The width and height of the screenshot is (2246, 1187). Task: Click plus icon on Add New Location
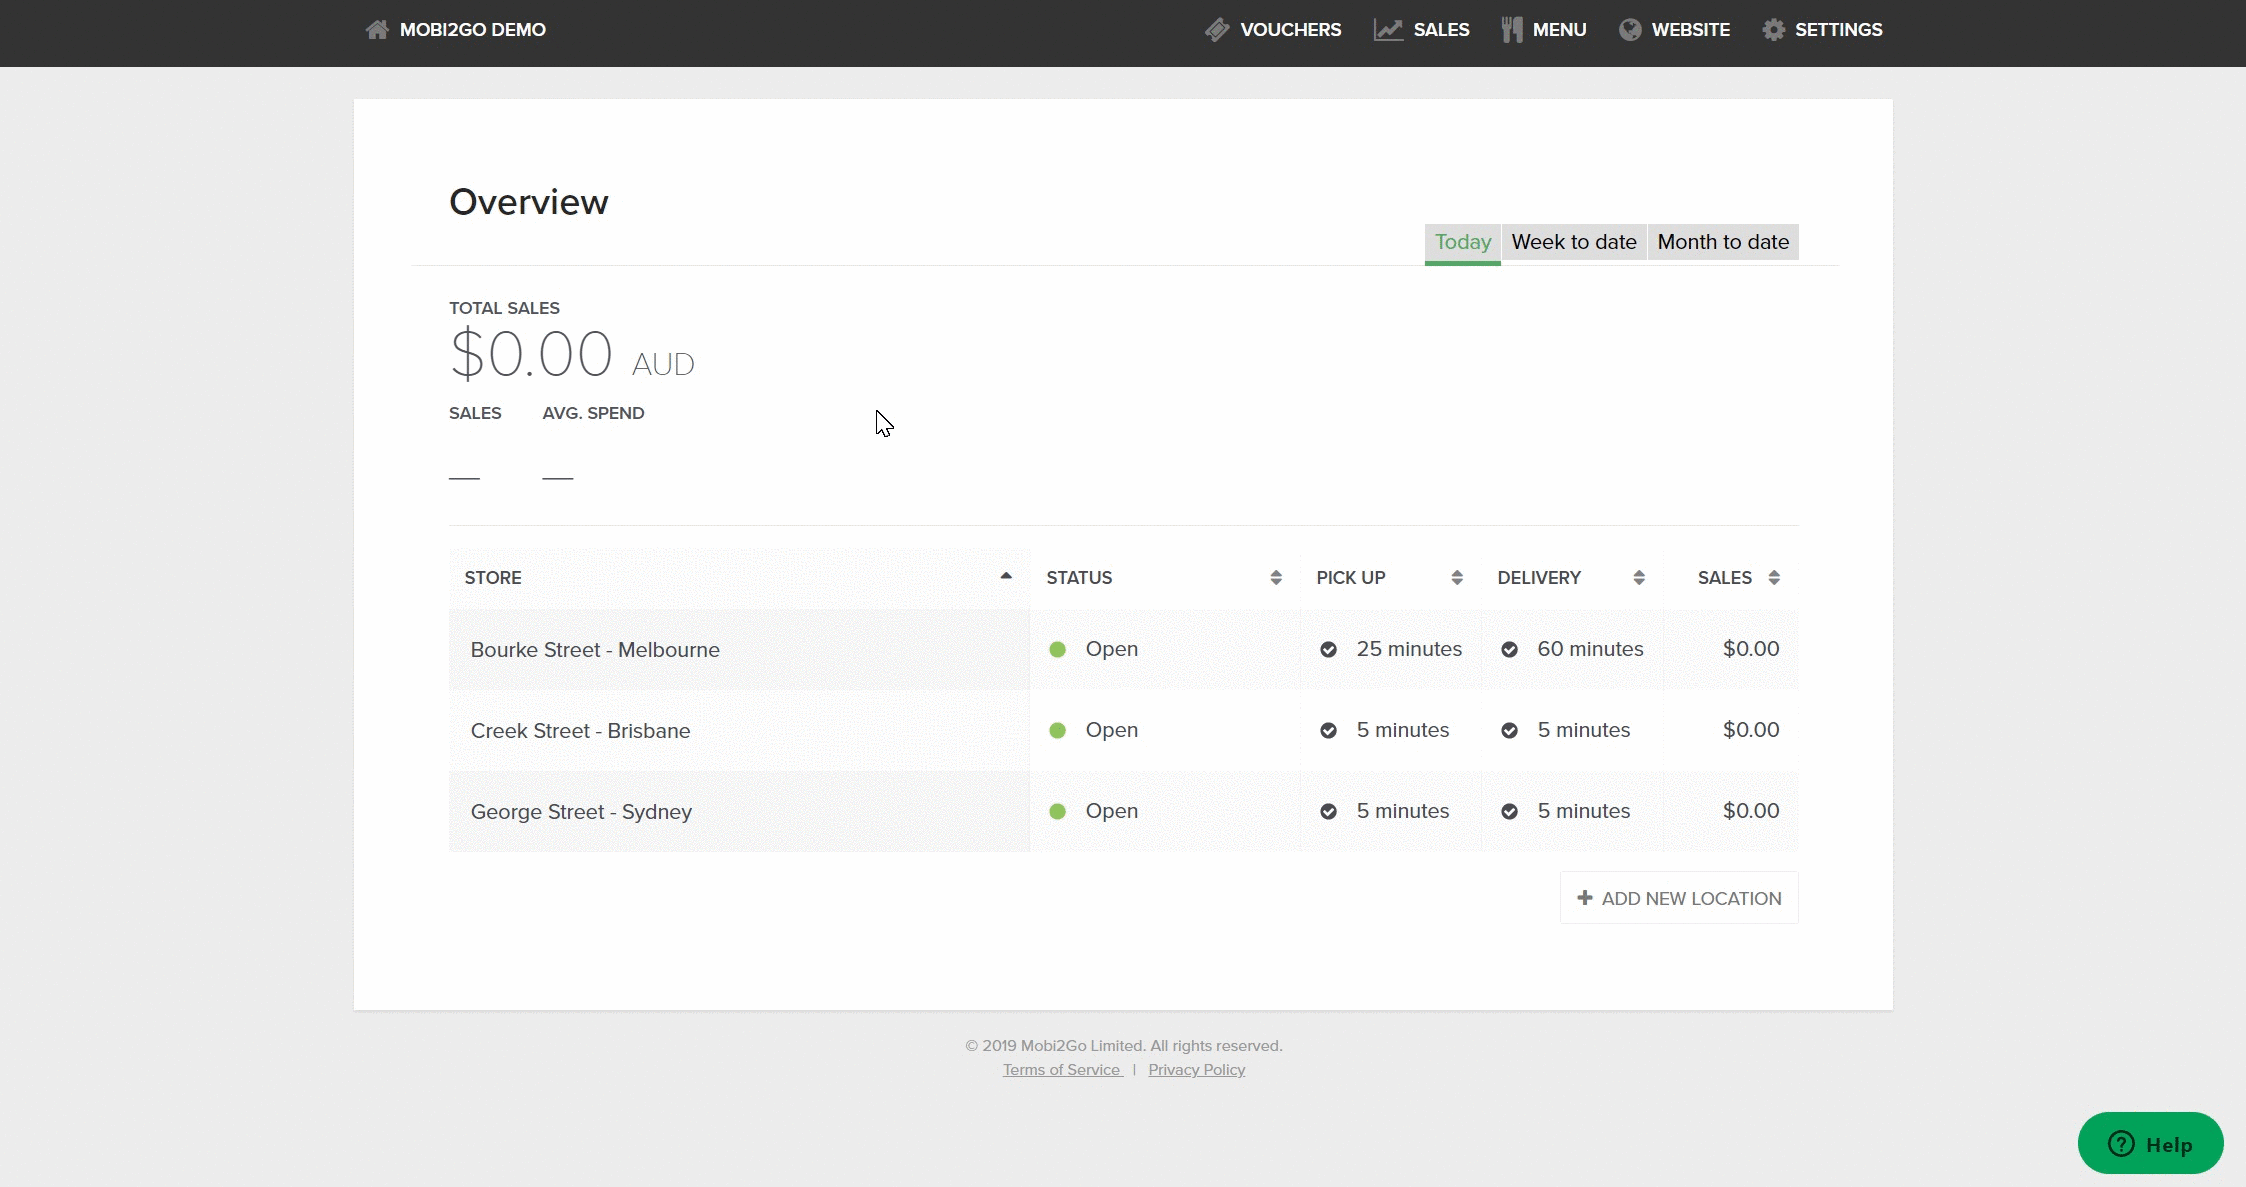coord(1585,898)
